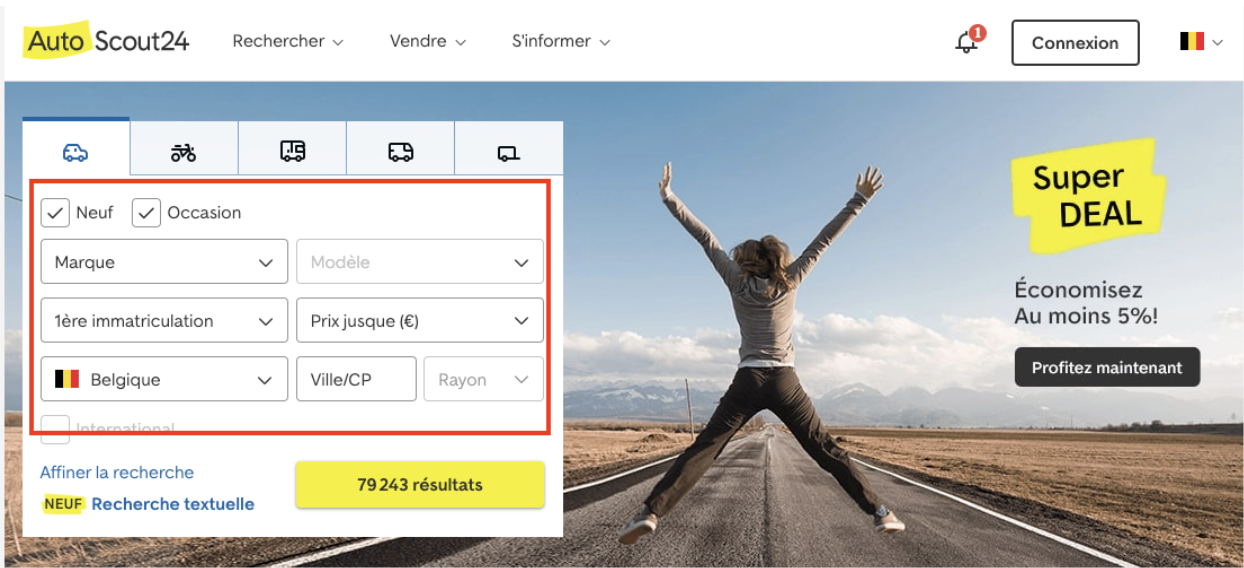Image resolution: width=1244 pixels, height=568 pixels.
Task: Open the notifications bell icon
Action: pos(967,42)
